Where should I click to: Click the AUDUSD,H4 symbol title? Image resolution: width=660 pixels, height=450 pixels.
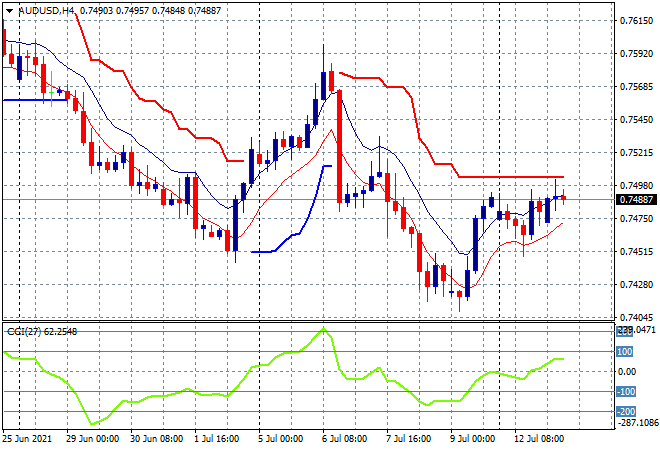tap(46, 9)
